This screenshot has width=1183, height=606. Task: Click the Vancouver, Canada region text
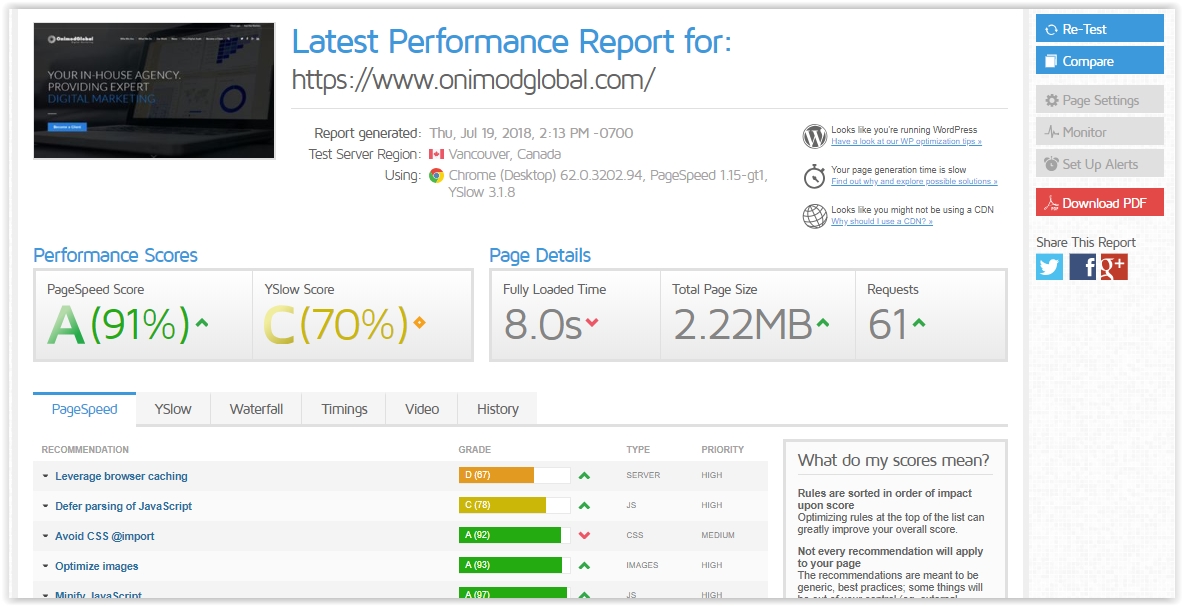505,154
